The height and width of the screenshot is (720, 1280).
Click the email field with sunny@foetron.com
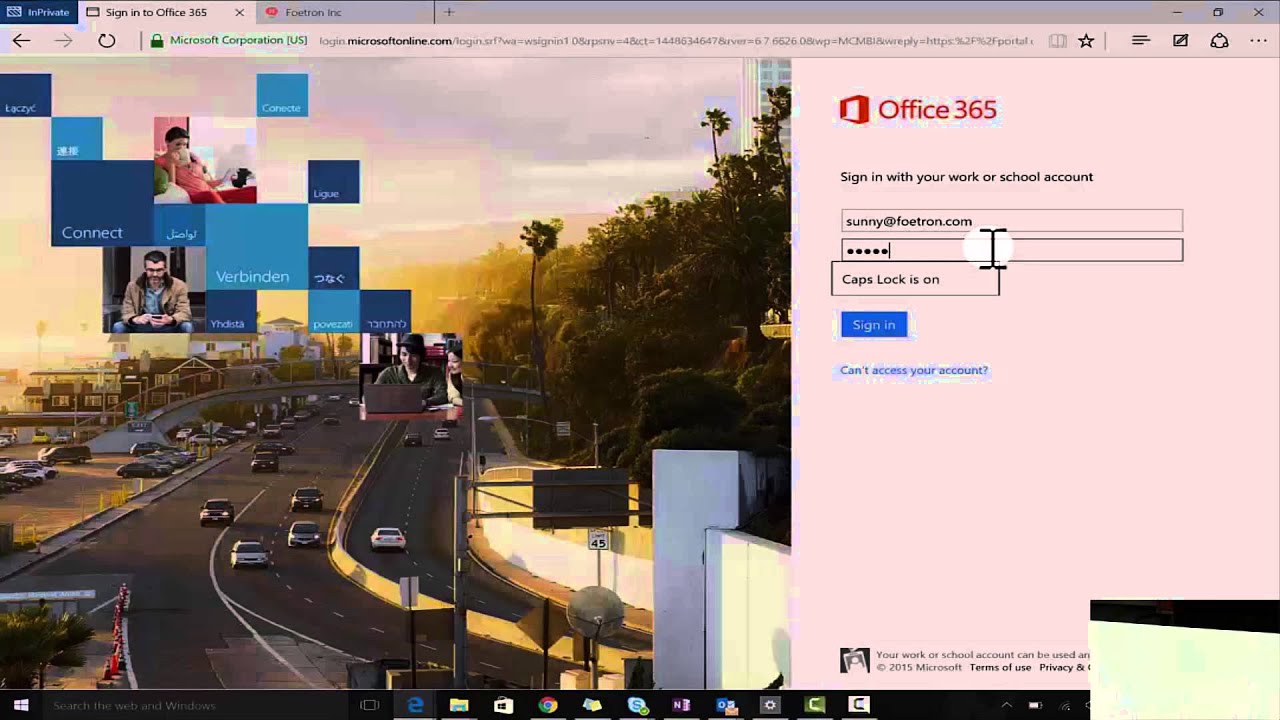(x=1012, y=221)
